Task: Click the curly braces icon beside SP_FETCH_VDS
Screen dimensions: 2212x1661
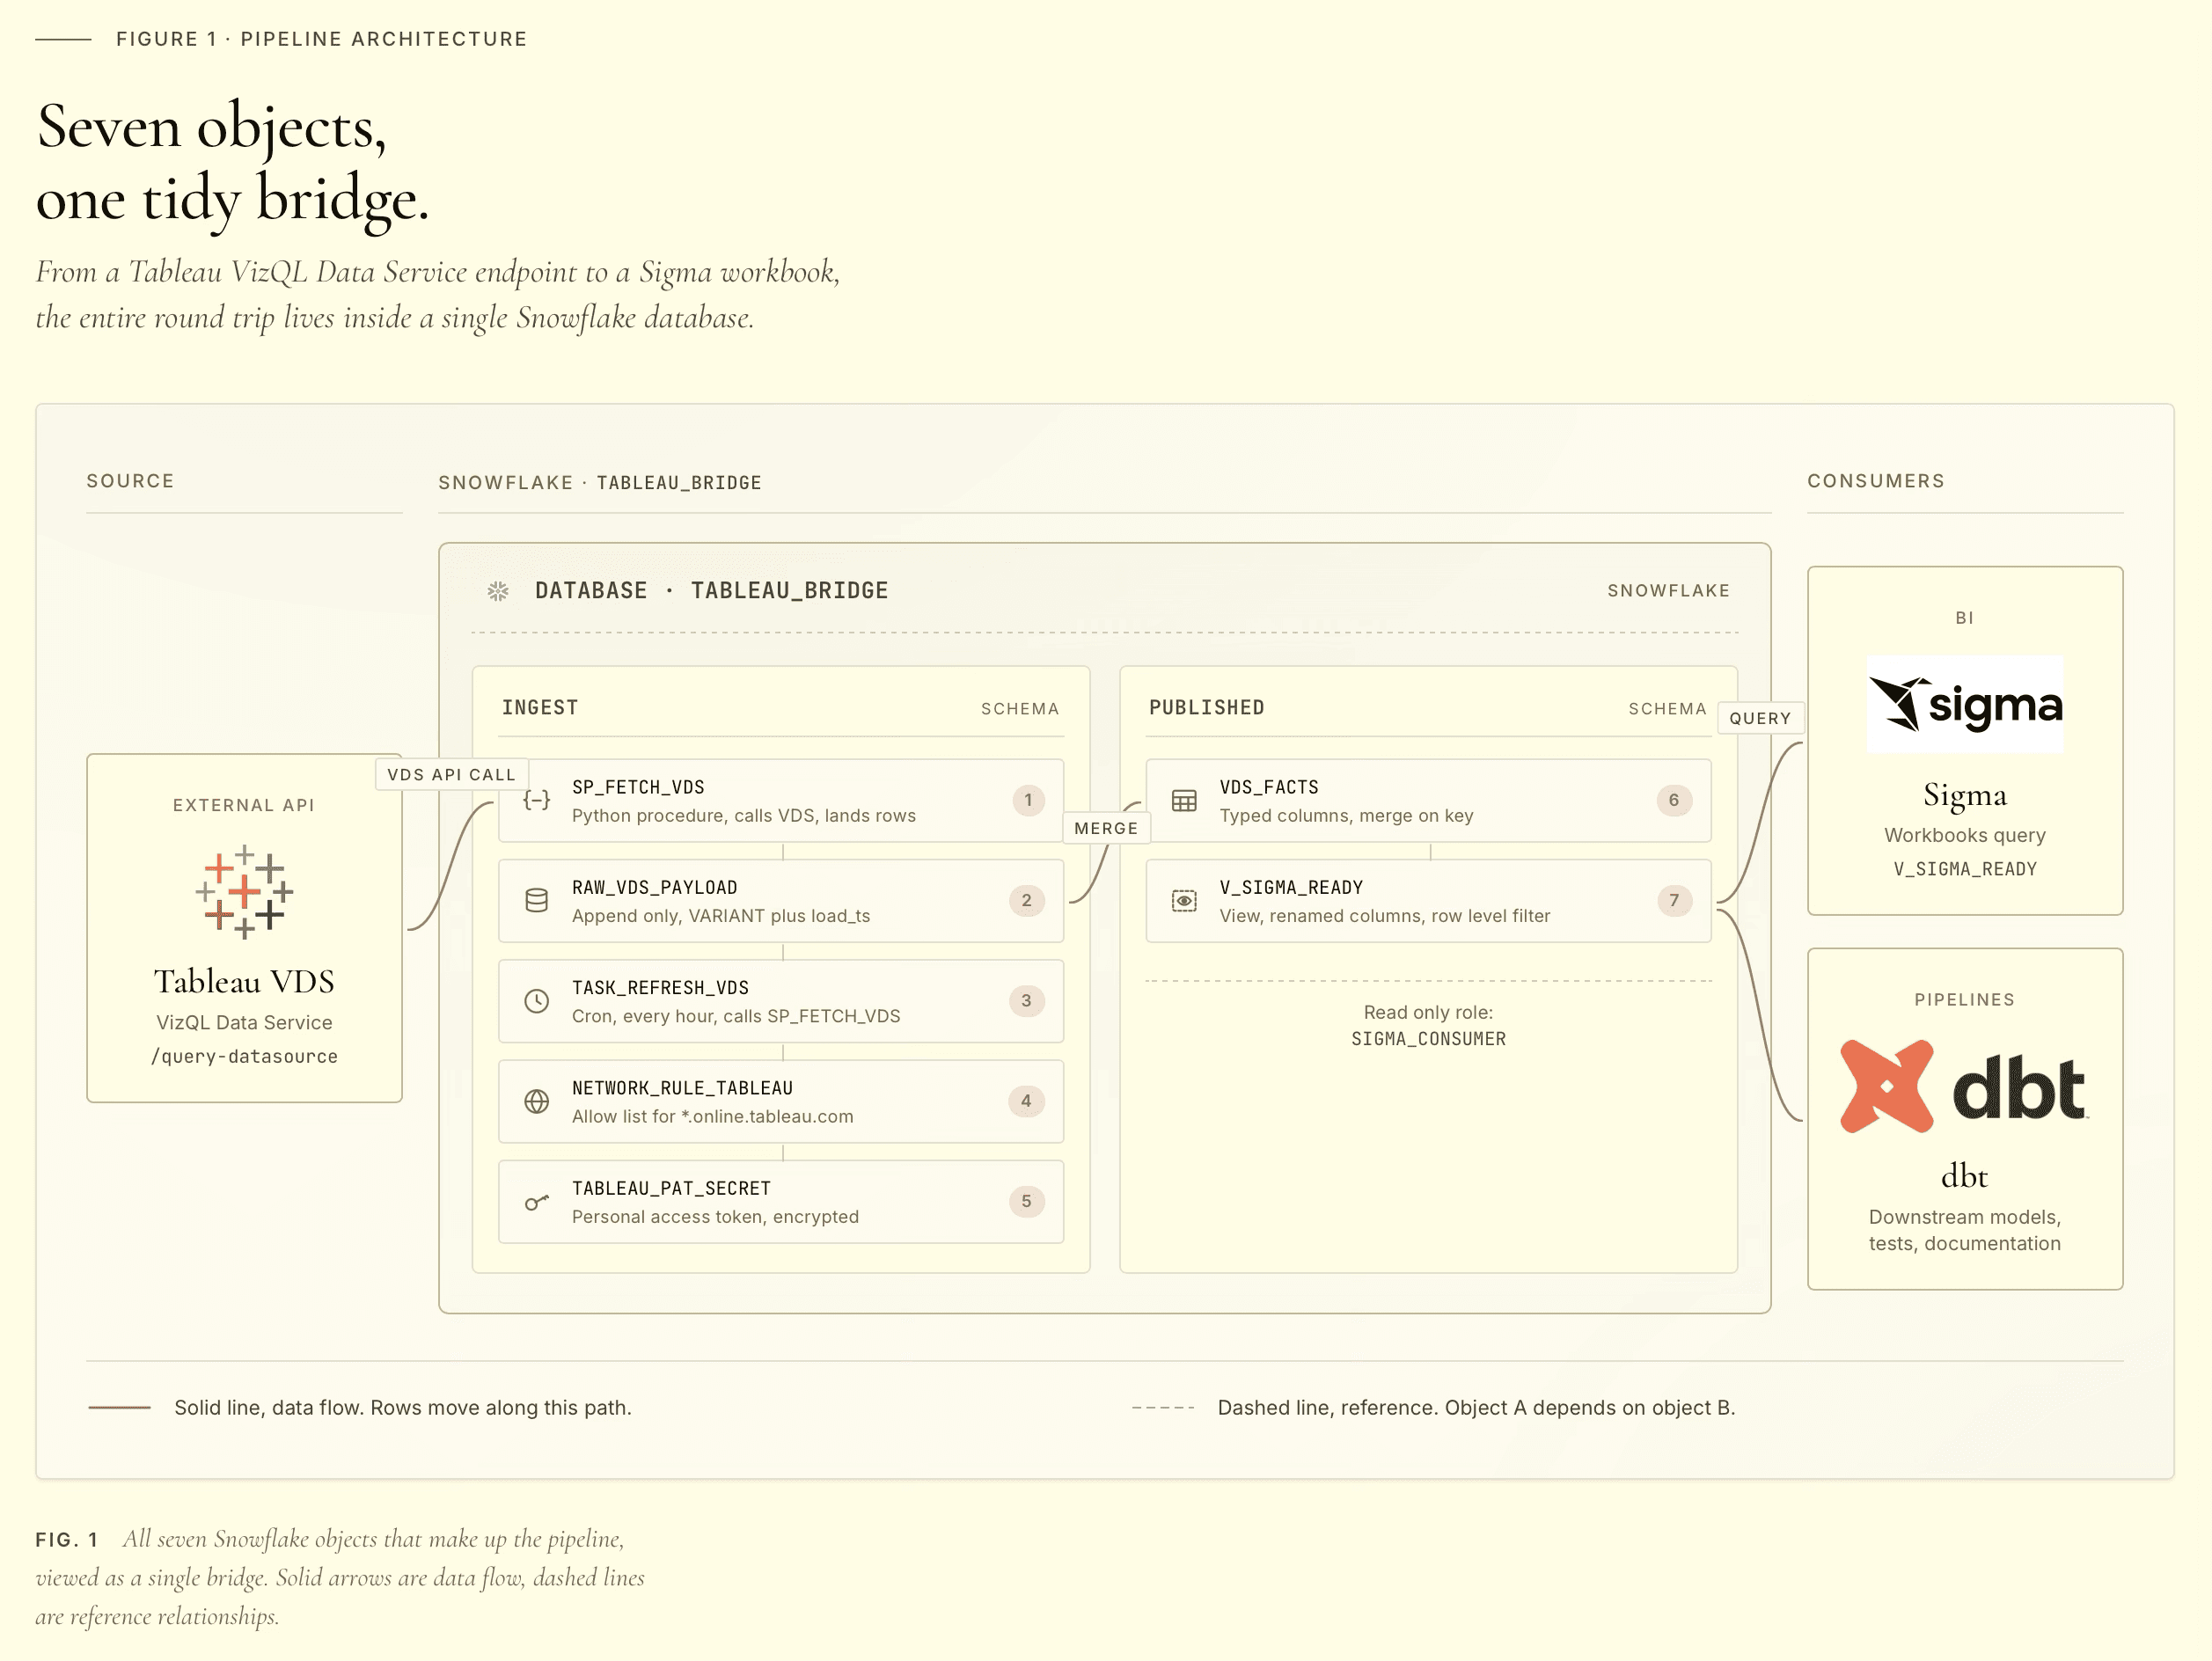Action: 537,800
